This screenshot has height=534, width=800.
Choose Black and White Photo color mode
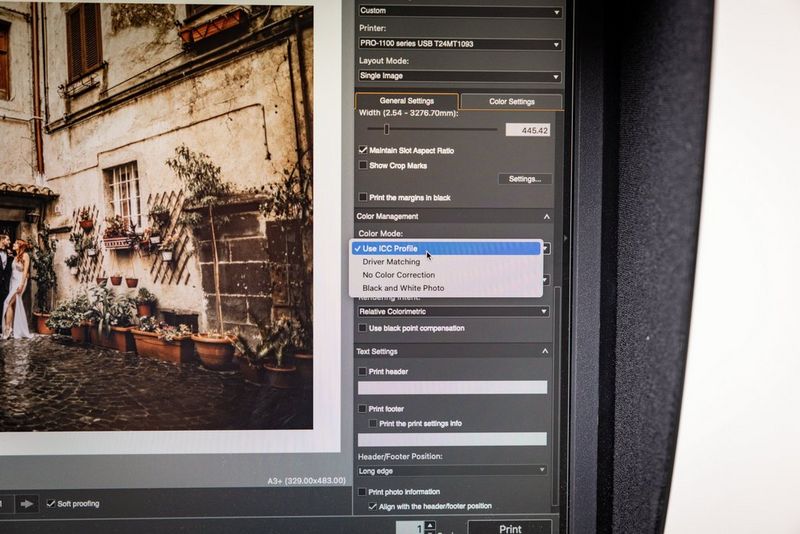403,288
